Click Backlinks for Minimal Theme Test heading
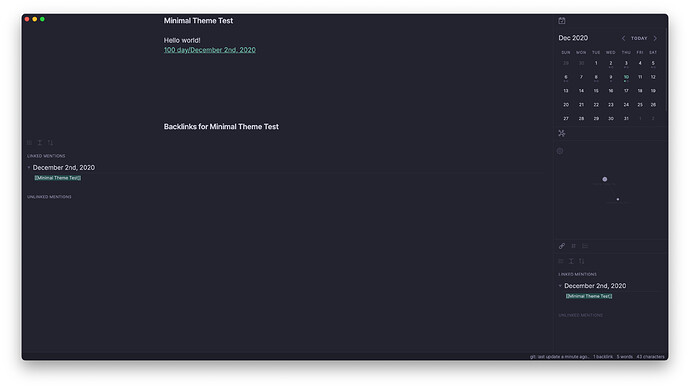This screenshot has height=389, width=690. coord(221,127)
